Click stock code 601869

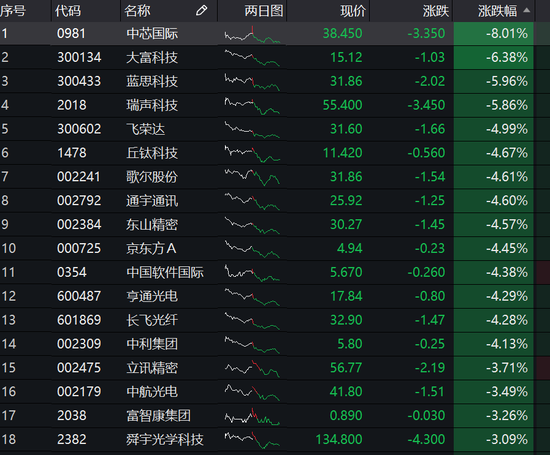click(x=79, y=320)
